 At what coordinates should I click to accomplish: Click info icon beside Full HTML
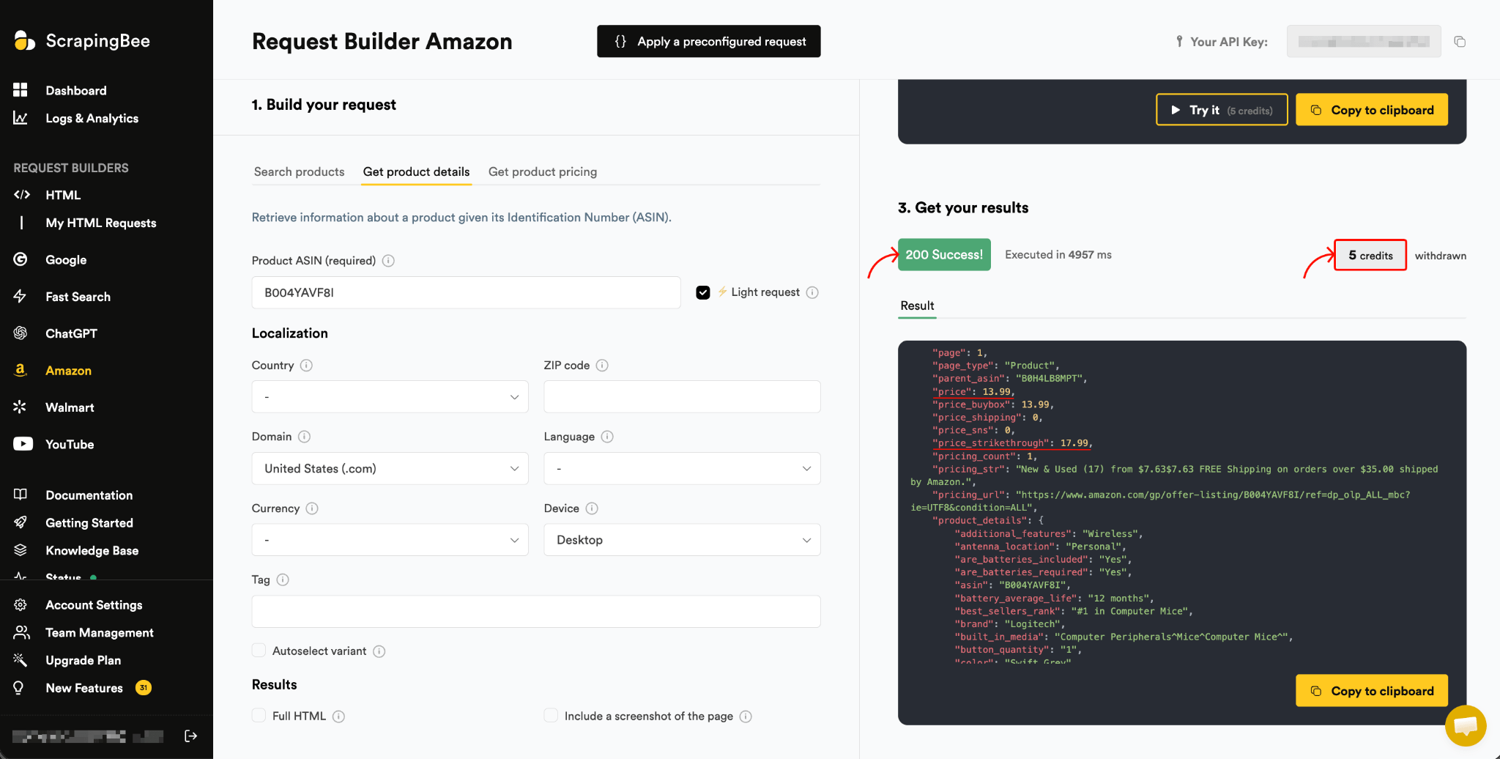[x=339, y=717]
